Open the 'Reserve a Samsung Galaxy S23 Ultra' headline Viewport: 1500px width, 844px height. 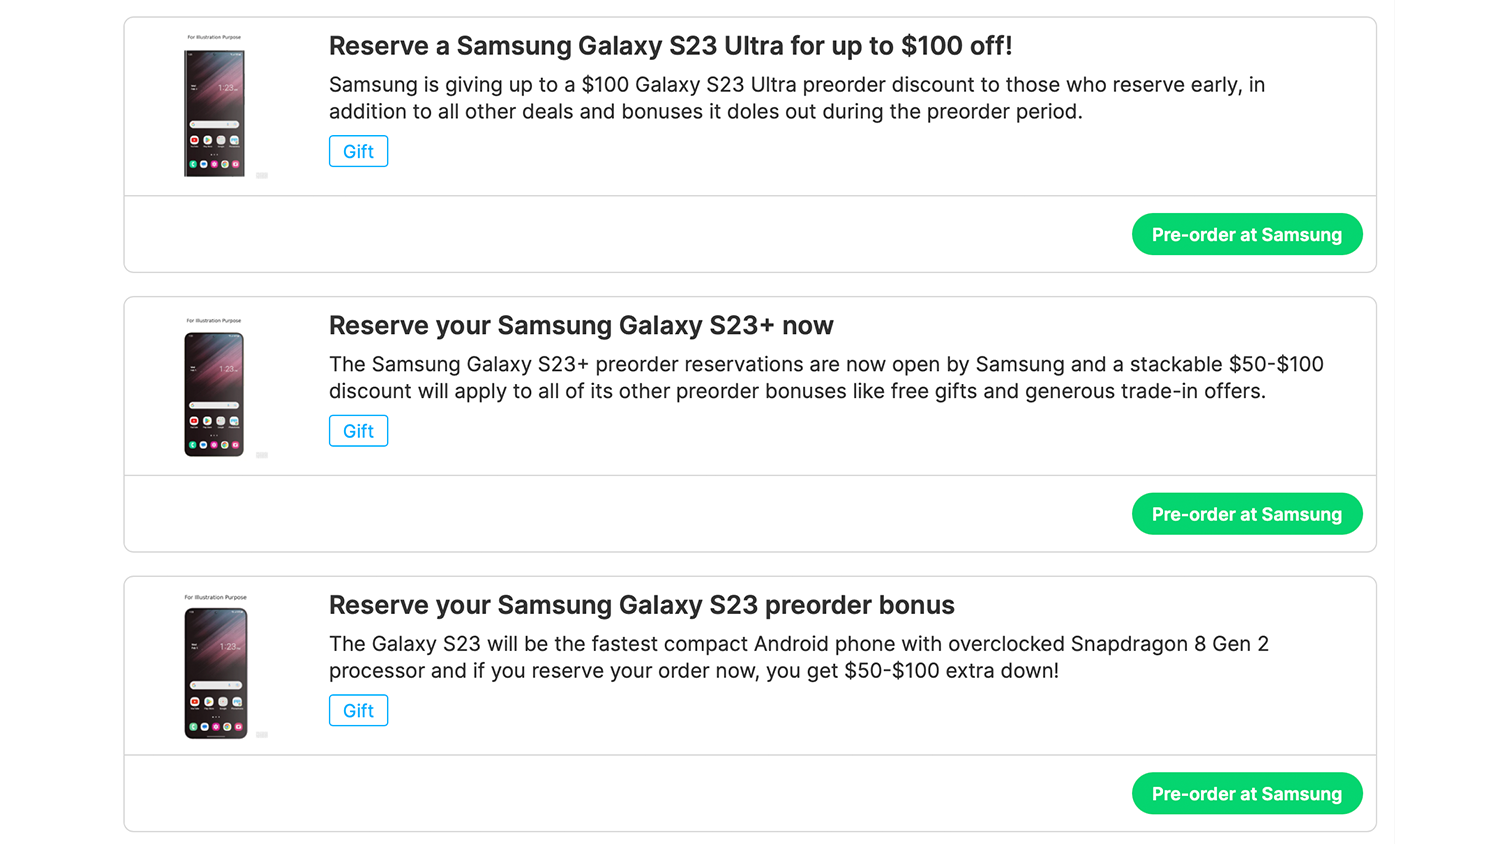pos(670,46)
